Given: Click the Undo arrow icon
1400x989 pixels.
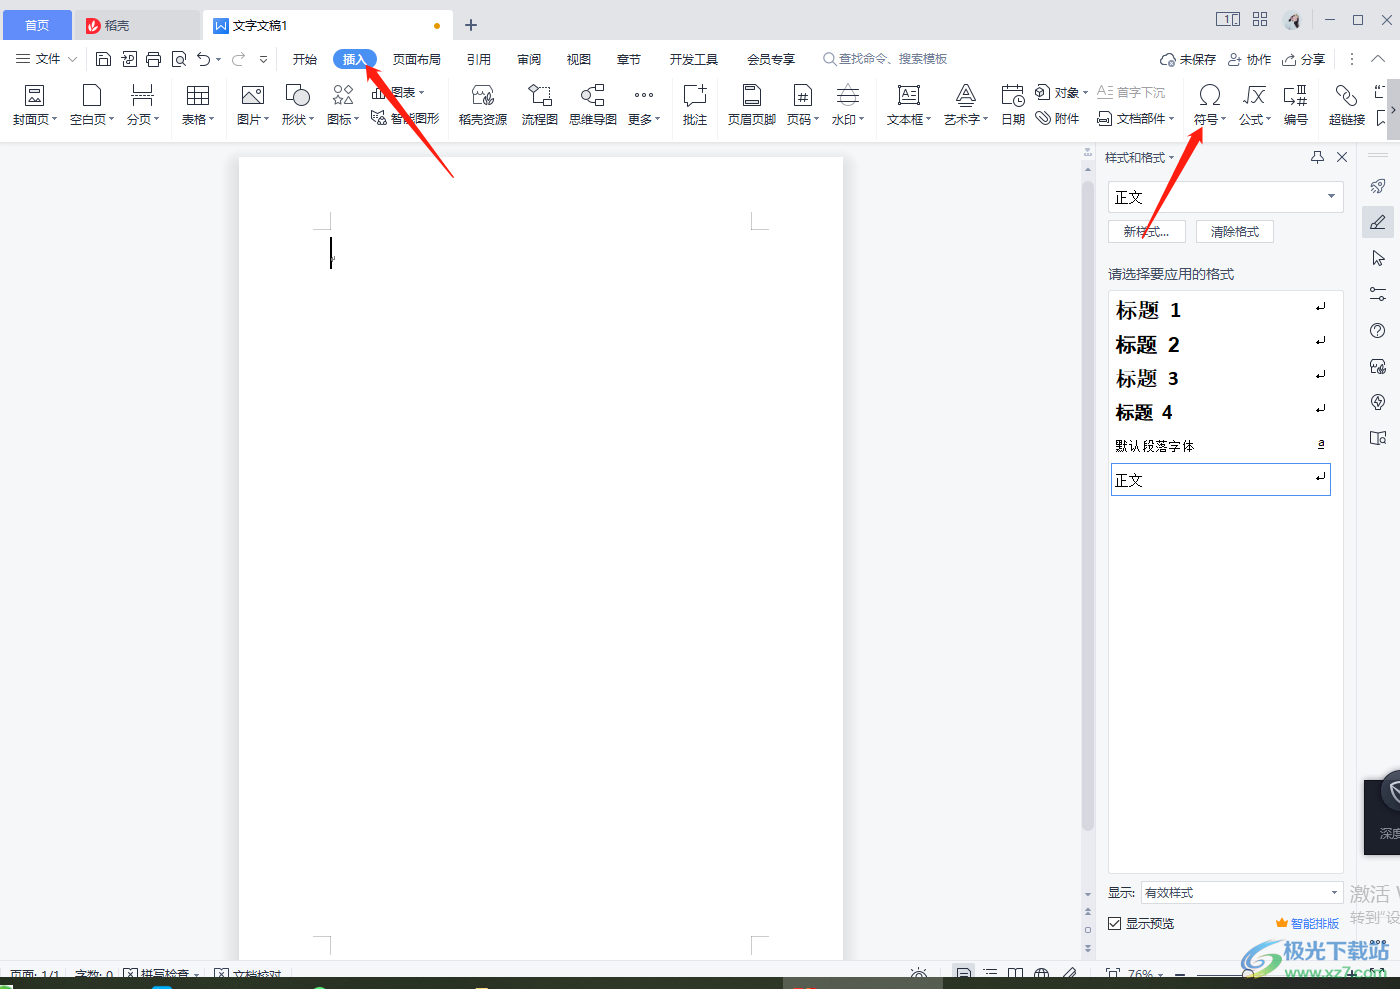Looking at the screenshot, I should pos(204,59).
